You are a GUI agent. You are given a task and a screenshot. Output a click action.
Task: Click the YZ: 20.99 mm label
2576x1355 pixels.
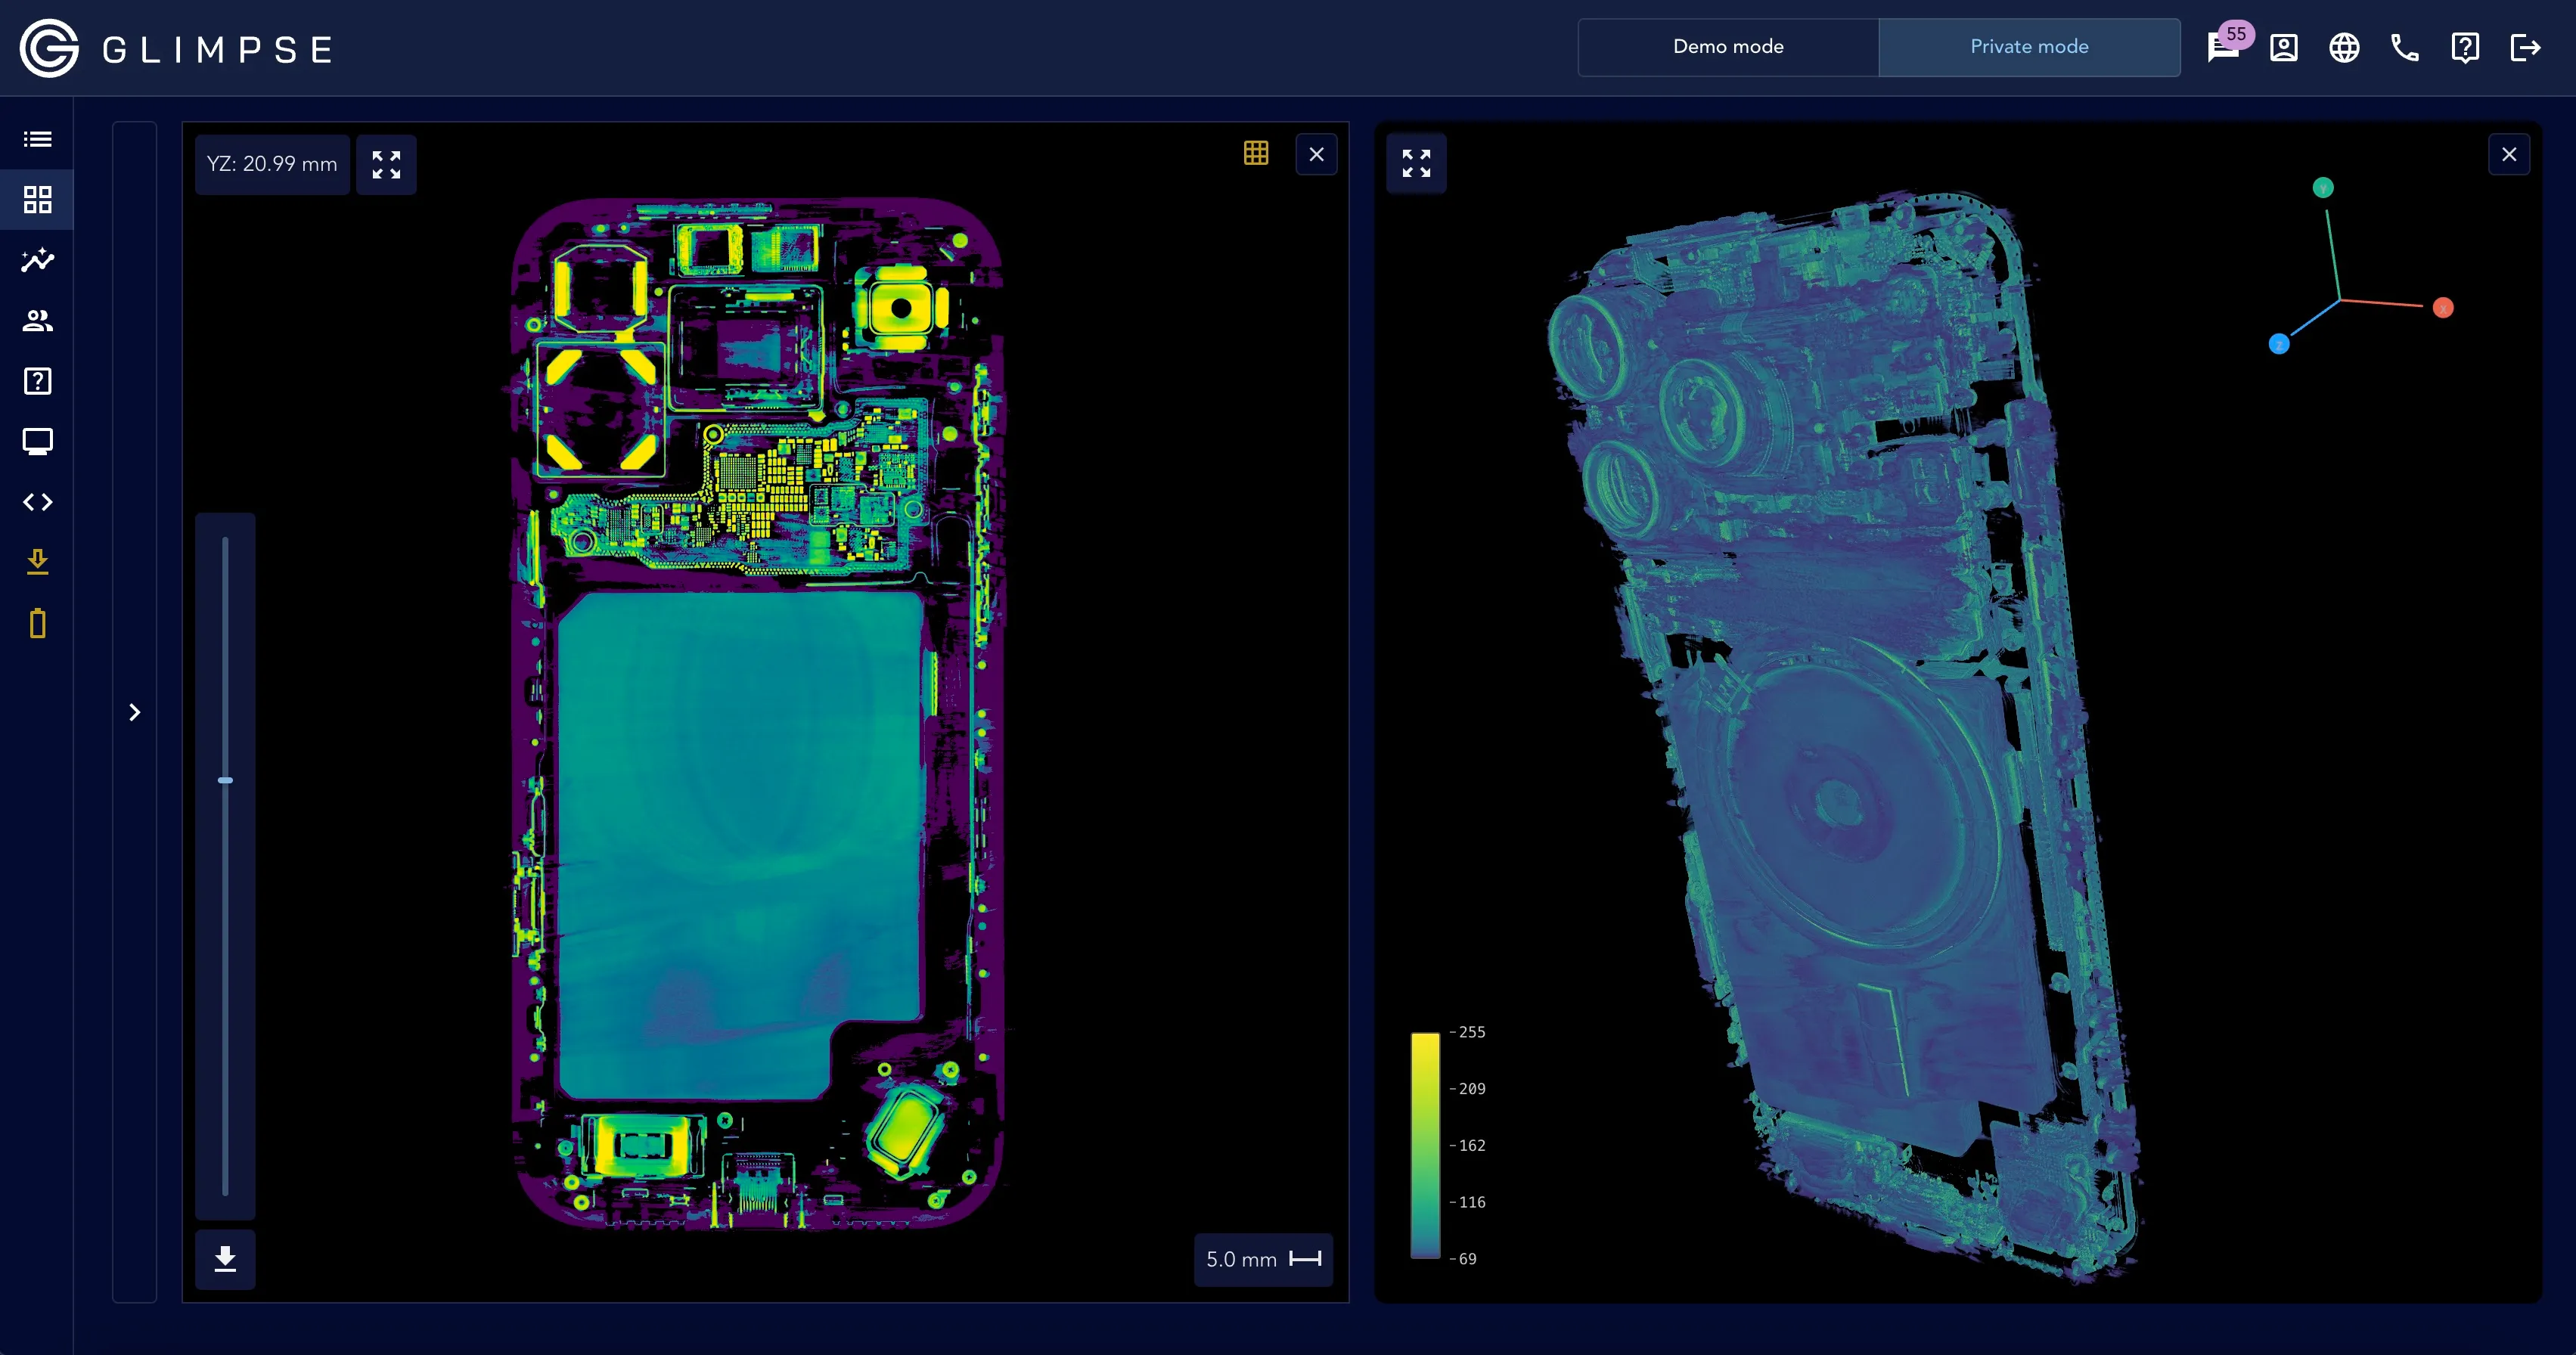click(x=272, y=164)
